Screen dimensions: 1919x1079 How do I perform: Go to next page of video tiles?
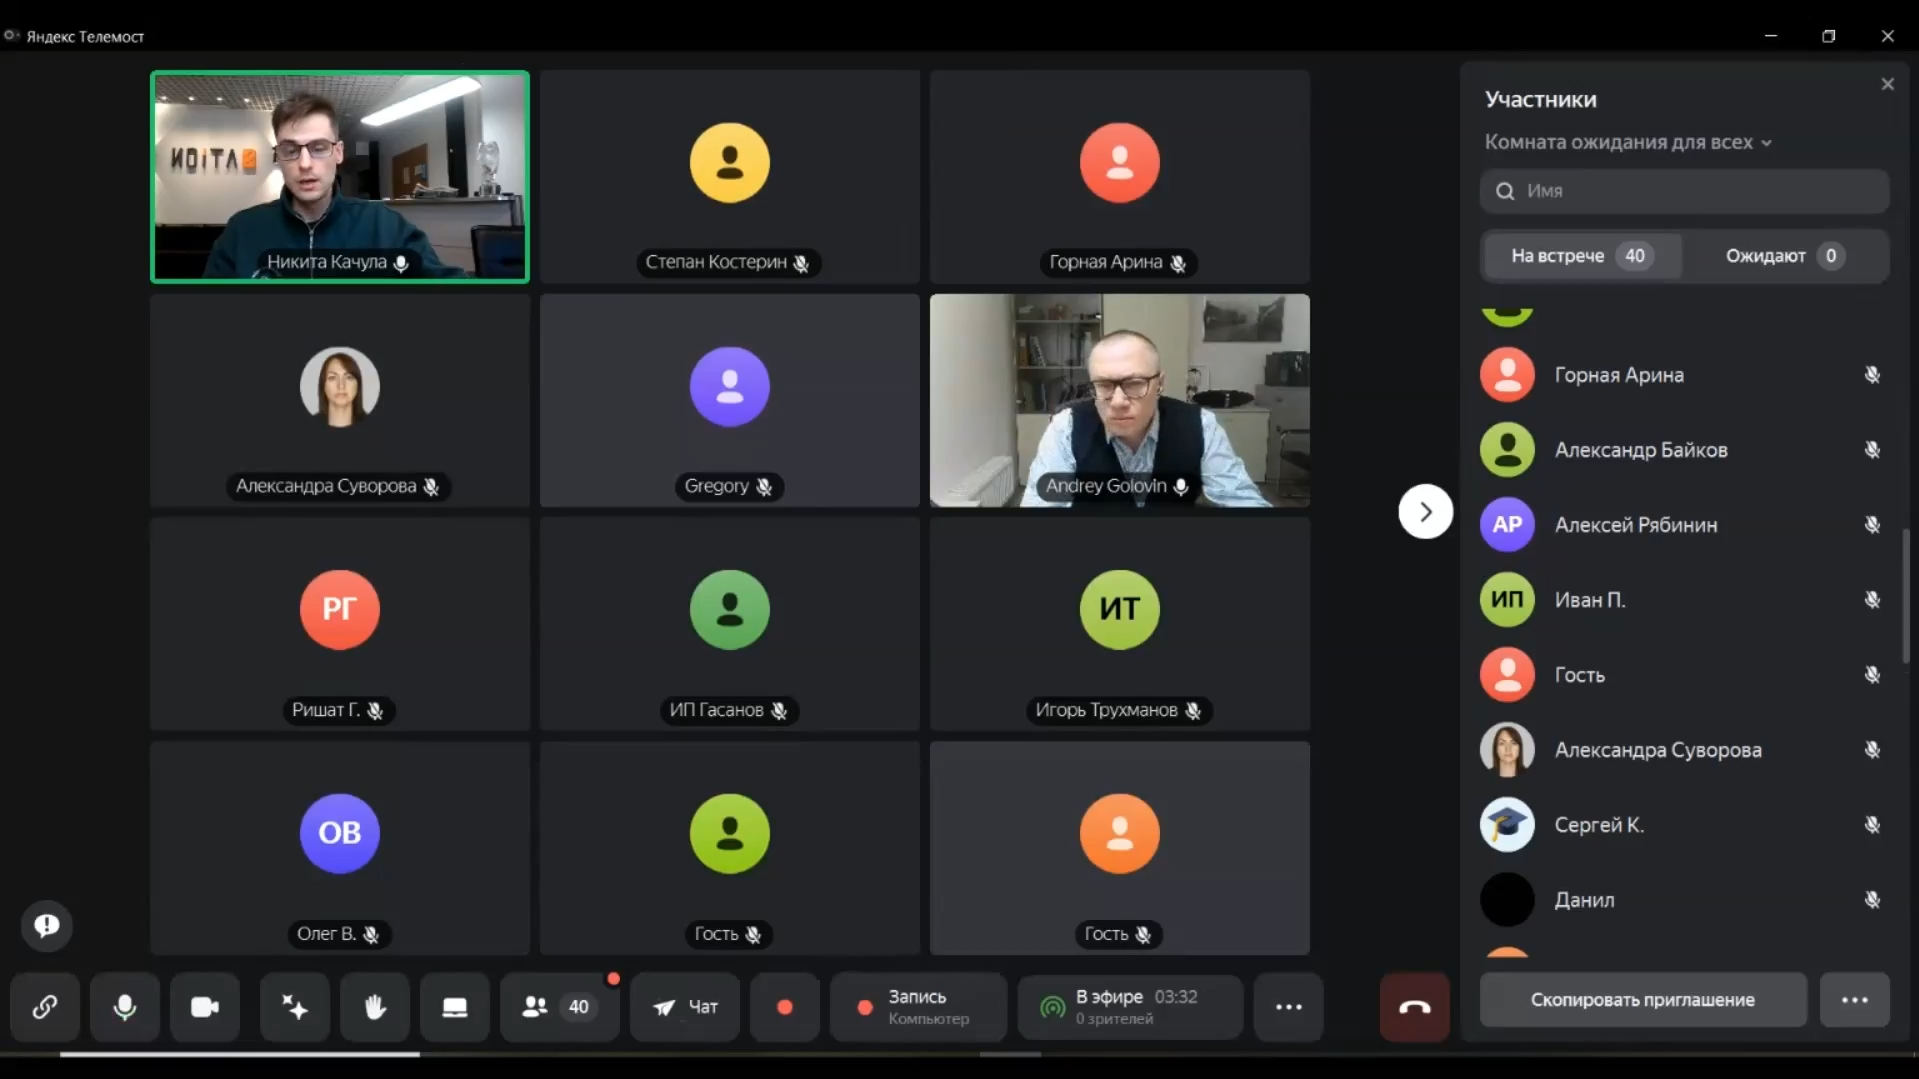pyautogui.click(x=1425, y=512)
